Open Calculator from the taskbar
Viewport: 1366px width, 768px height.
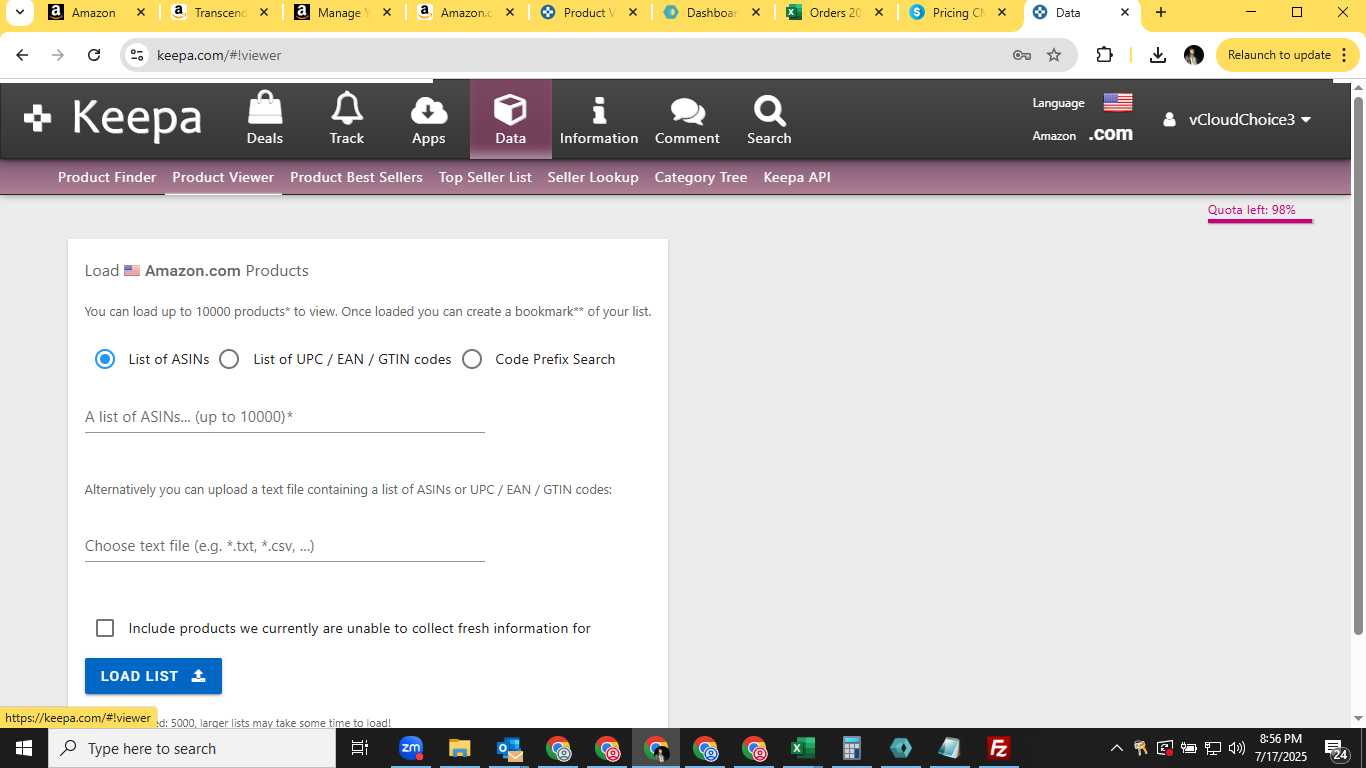(852, 748)
